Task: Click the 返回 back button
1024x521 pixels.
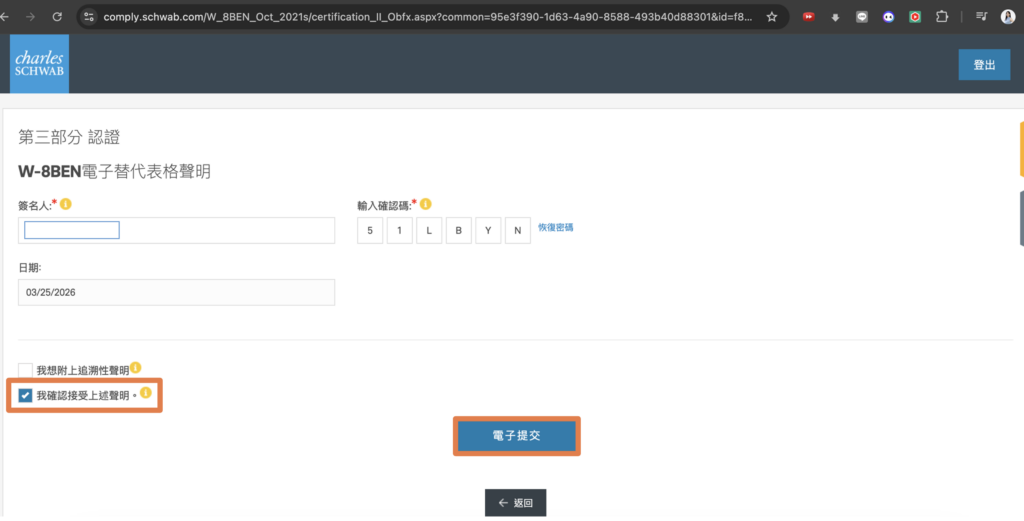Action: [515, 503]
